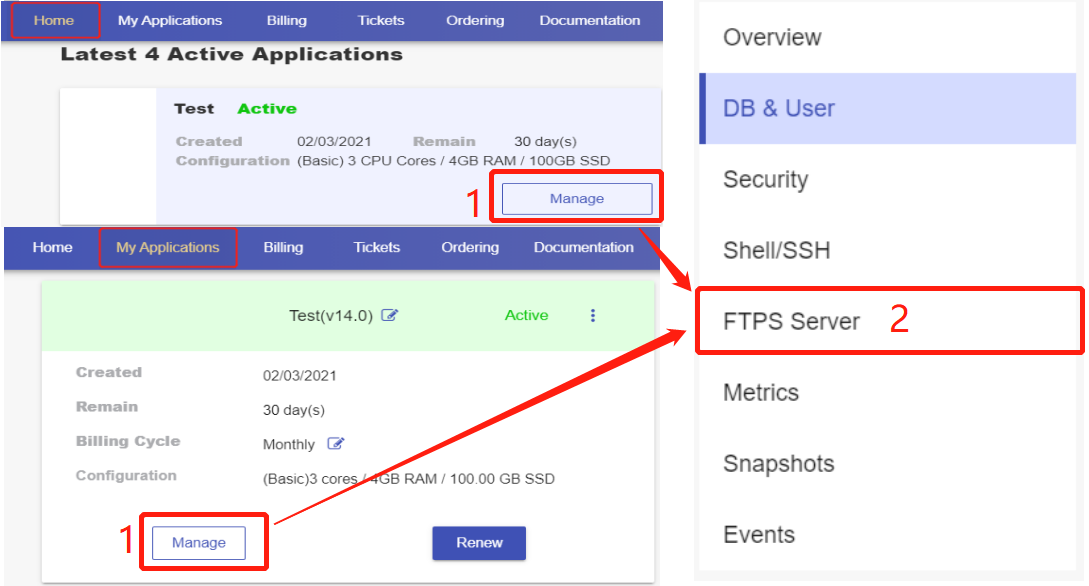This screenshot has width=1089, height=586.
Task: Open FTPS Server in the side menu
Action: (x=791, y=321)
